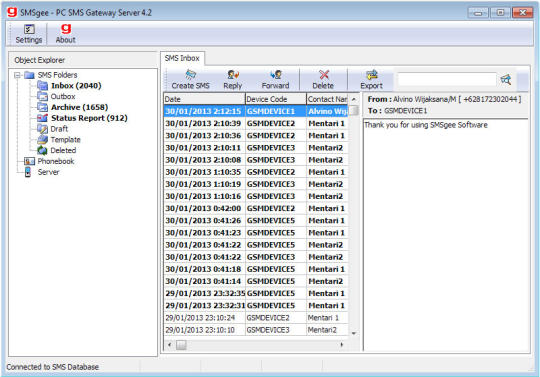Select message dated 30/01/2013 2:10:08

coord(256,160)
